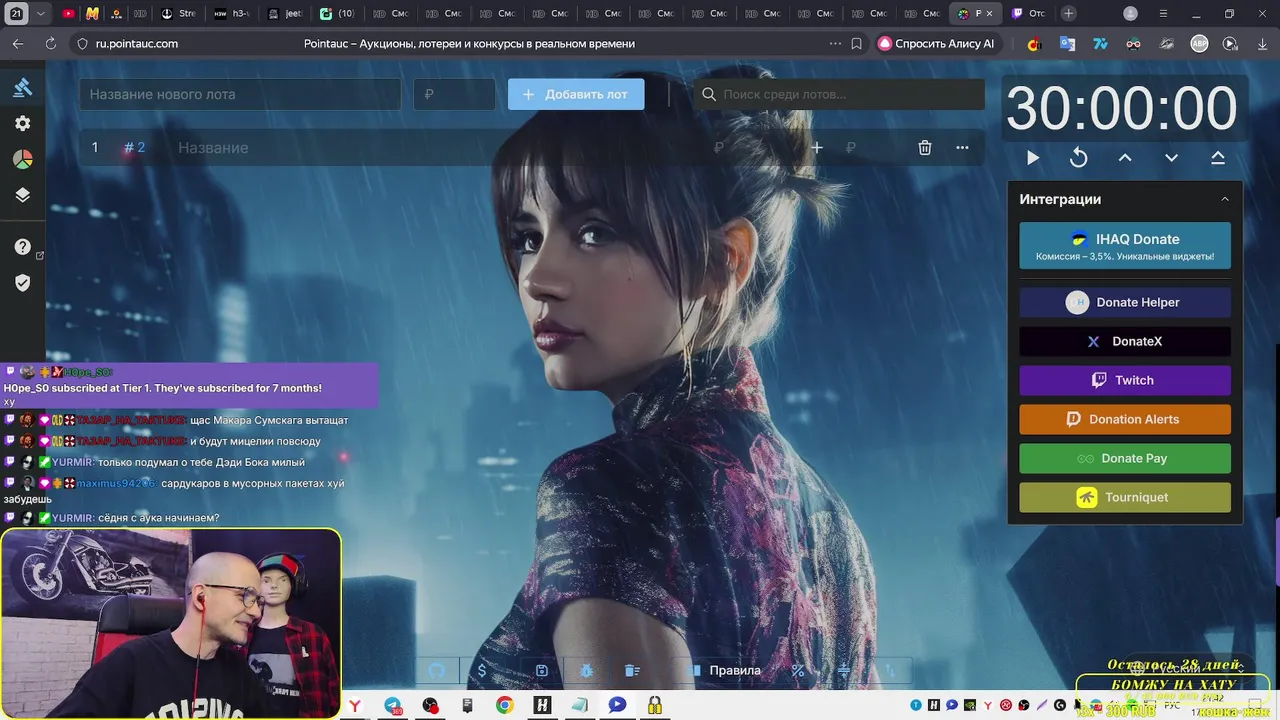This screenshot has width=1280, height=720.
Task: Close the active Pointauc tab
Action: click(989, 13)
